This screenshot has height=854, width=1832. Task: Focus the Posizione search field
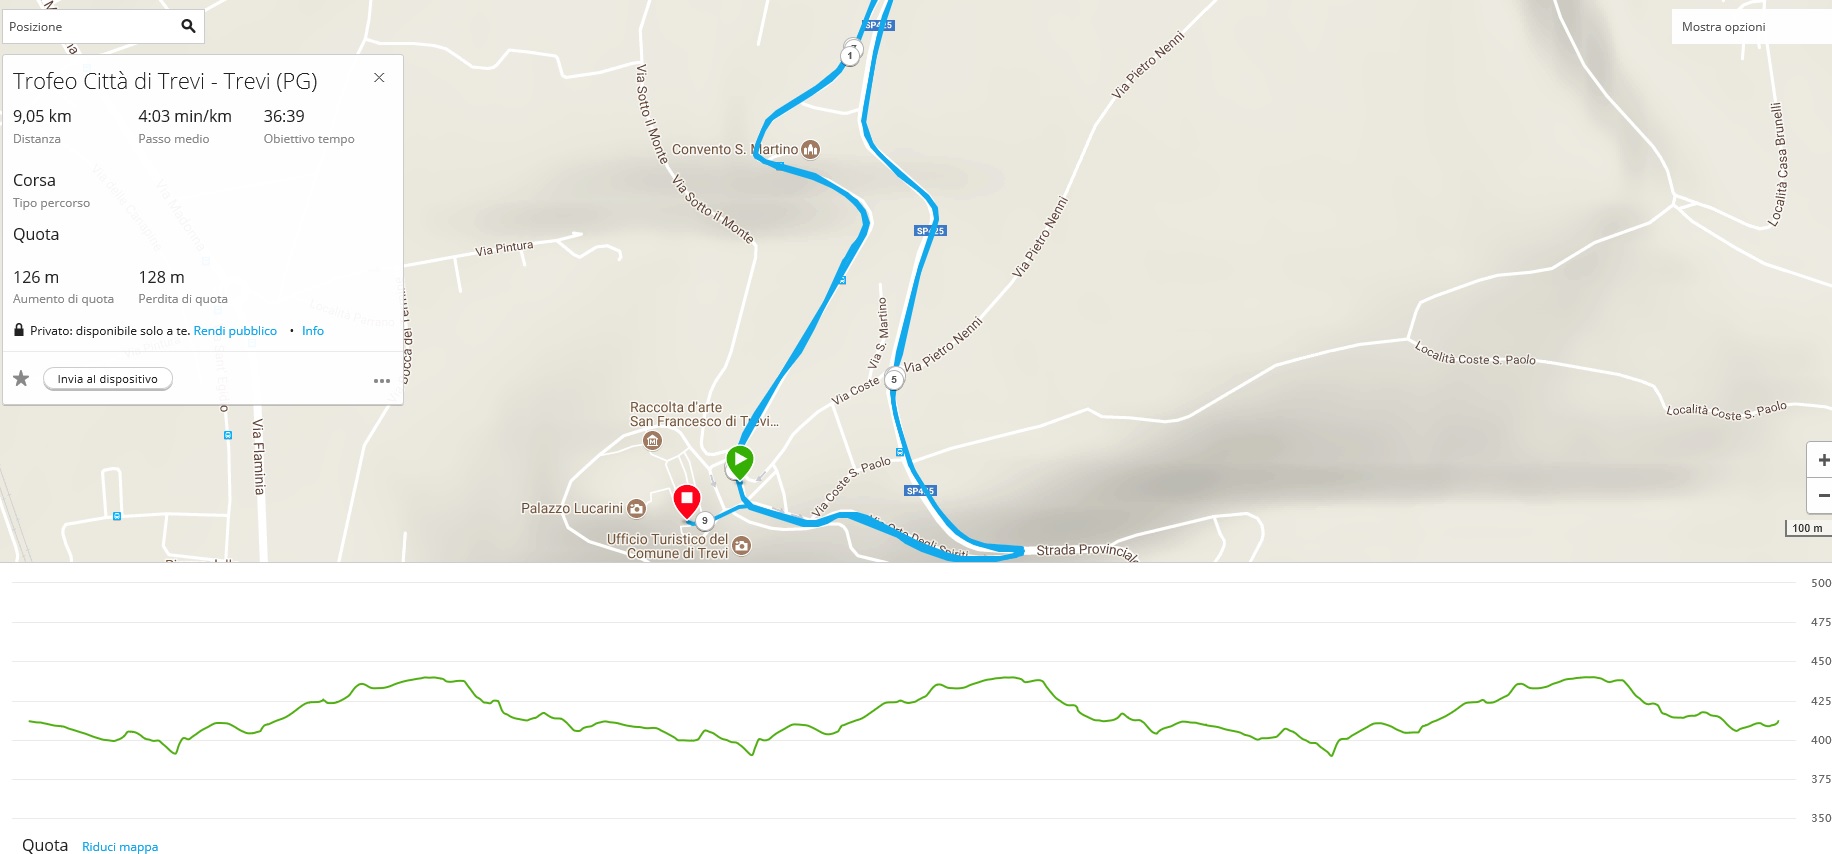90,27
